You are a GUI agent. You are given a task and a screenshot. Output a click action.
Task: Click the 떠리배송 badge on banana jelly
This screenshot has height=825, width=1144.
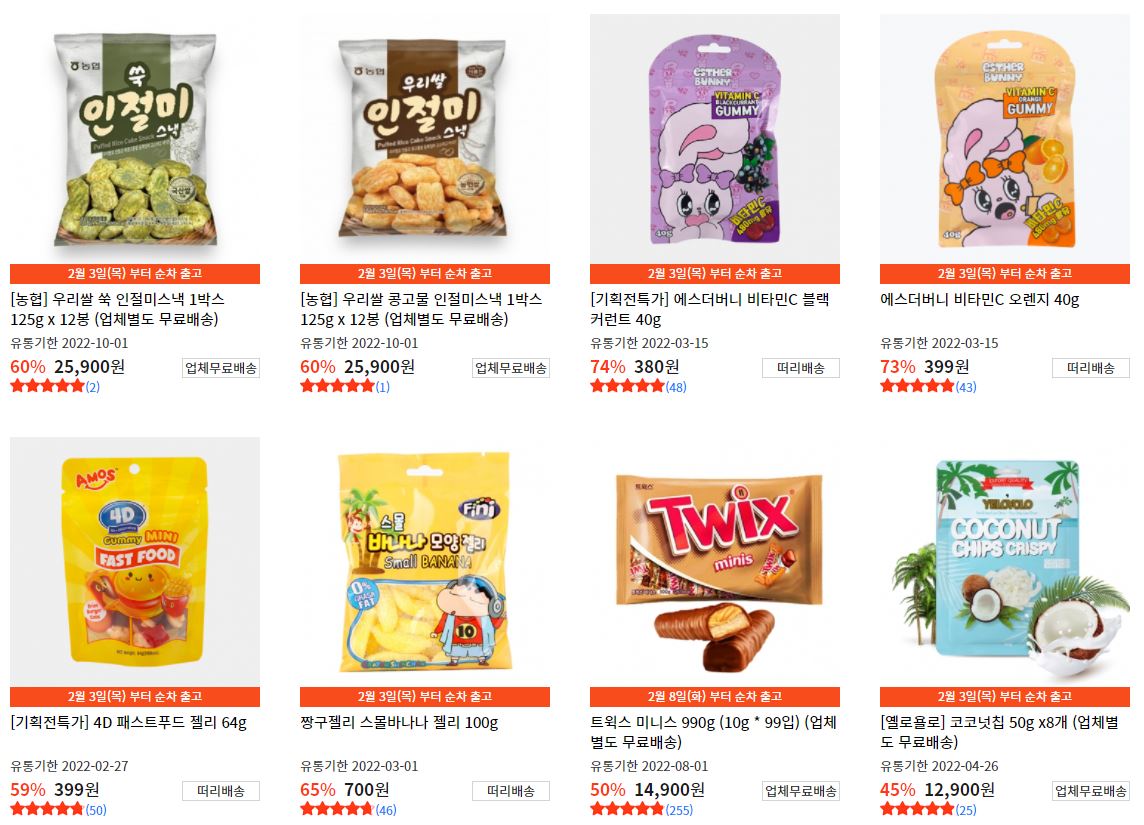(x=511, y=791)
